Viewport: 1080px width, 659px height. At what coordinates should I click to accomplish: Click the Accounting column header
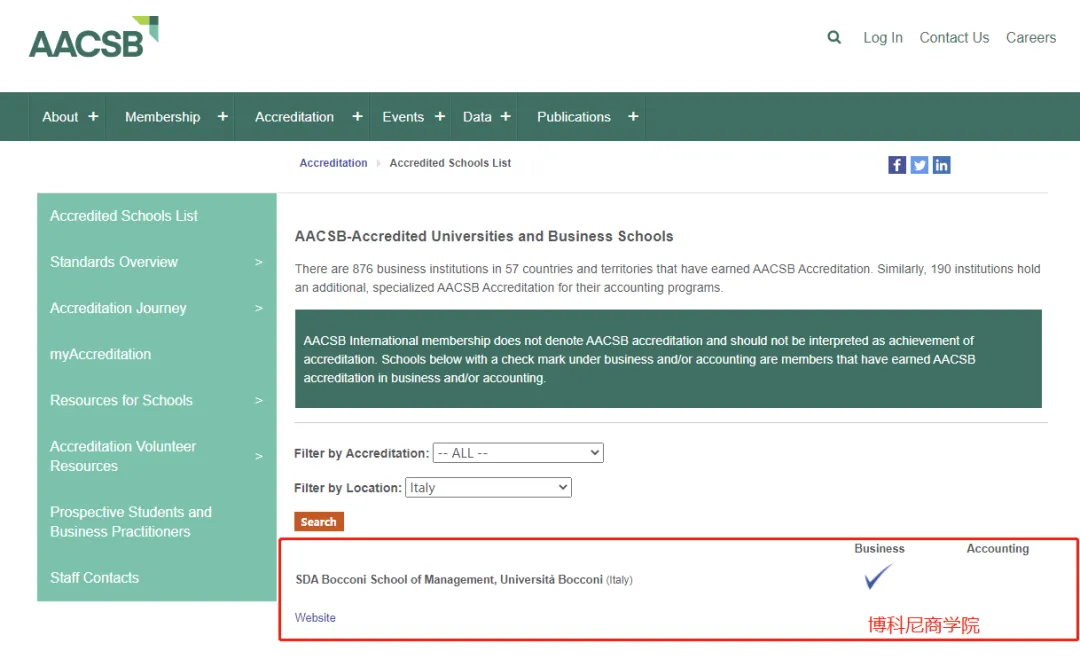click(997, 549)
